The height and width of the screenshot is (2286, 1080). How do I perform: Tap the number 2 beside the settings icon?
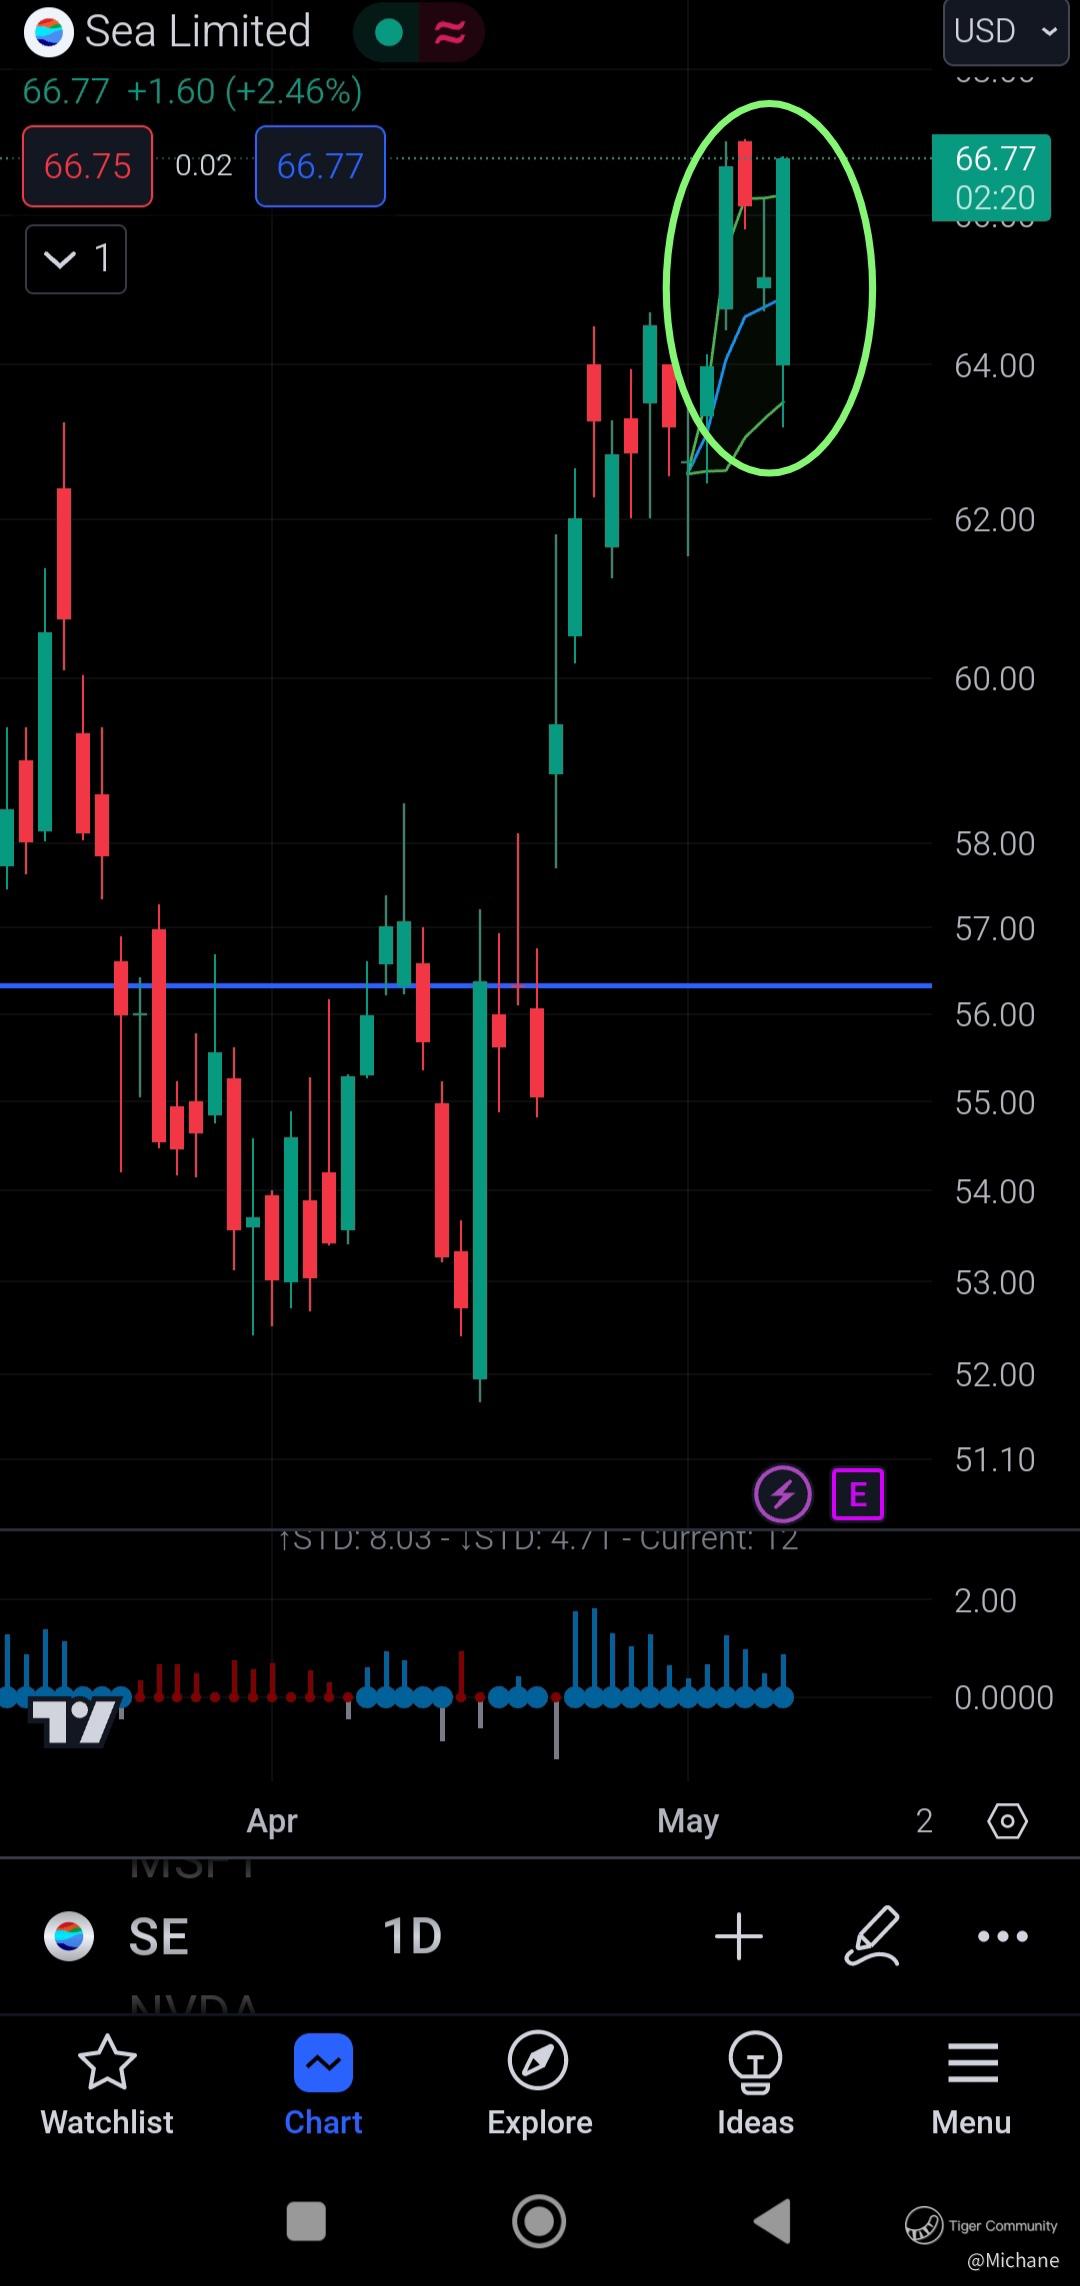pos(924,1821)
